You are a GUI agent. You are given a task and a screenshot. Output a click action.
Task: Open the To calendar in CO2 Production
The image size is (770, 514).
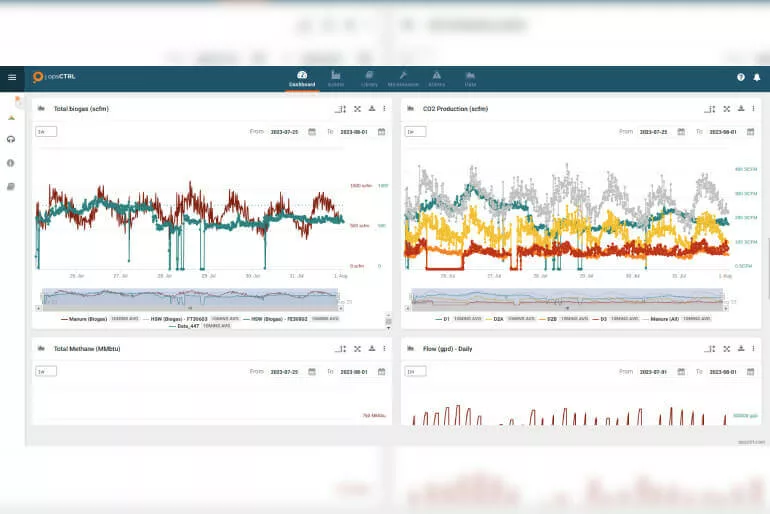point(750,132)
